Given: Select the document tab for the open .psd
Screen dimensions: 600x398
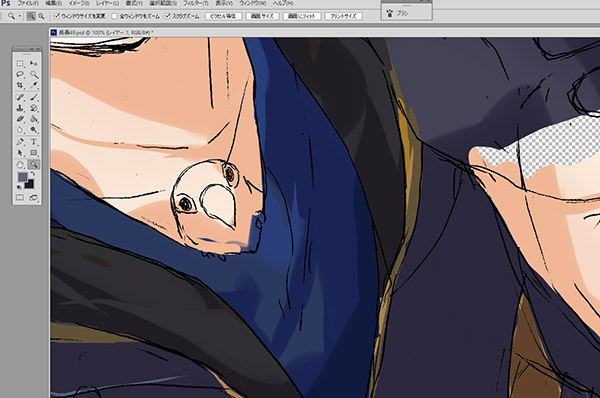Looking at the screenshot, I should [102, 33].
